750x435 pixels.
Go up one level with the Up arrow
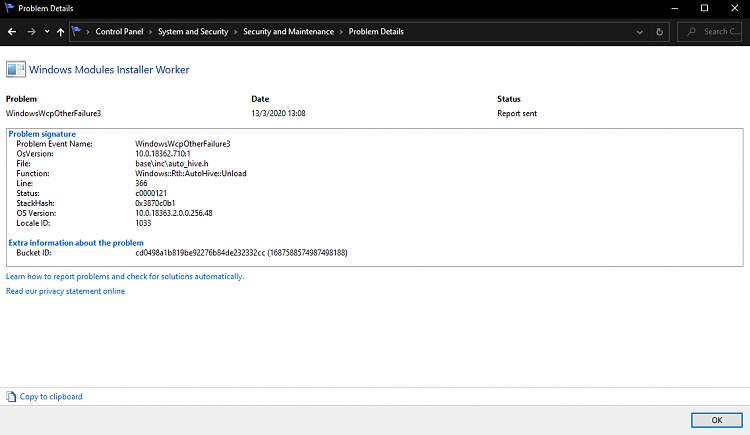click(61, 31)
